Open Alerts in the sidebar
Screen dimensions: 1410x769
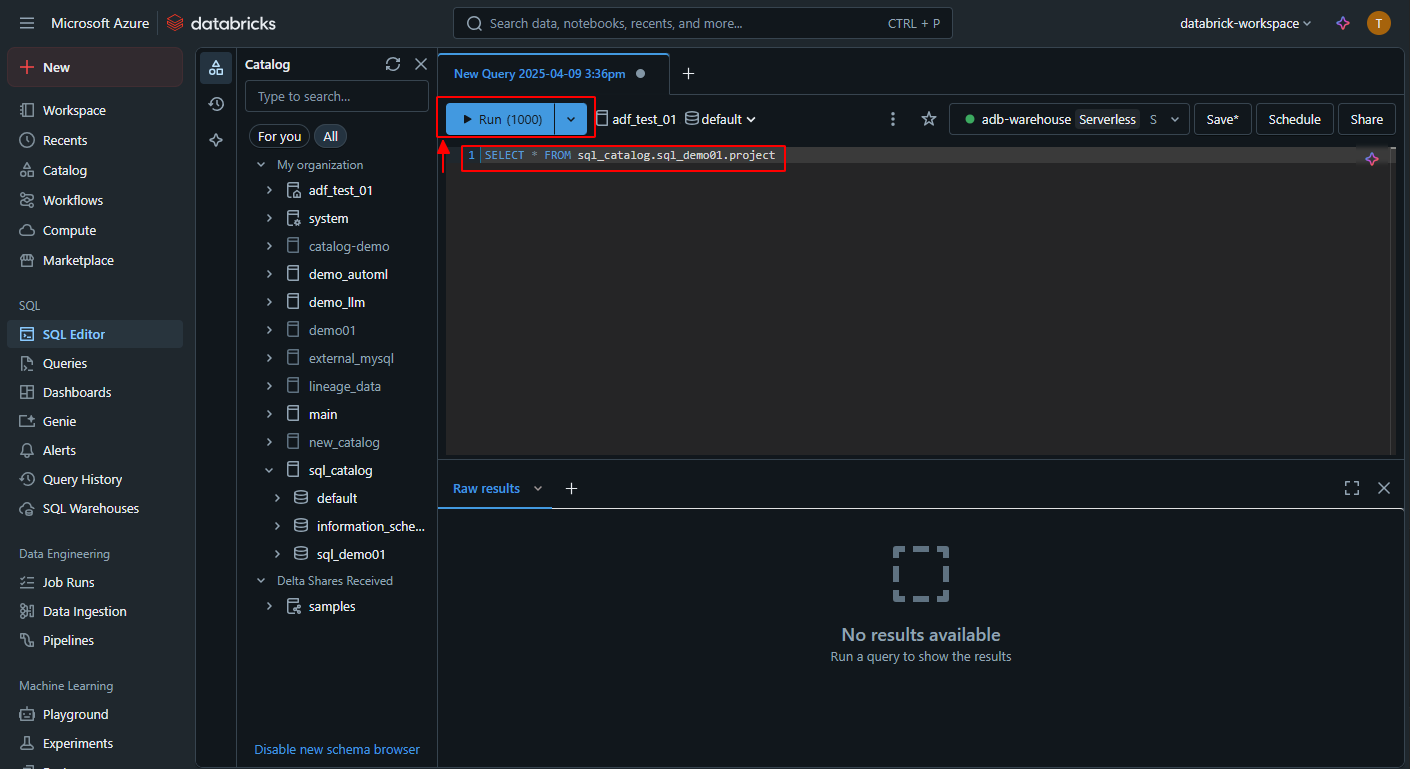[x=95, y=450]
